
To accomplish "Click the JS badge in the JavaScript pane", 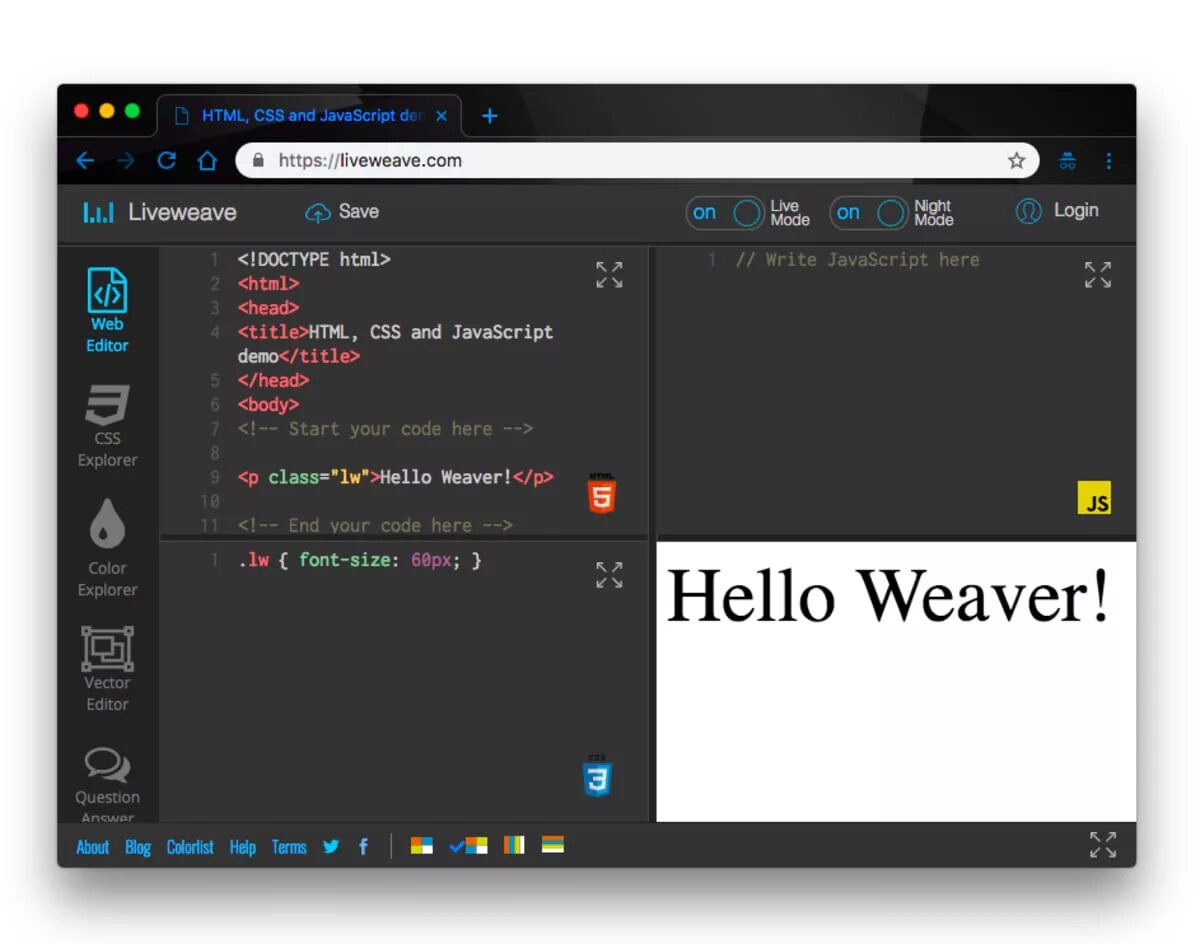I will pos(1095,497).
